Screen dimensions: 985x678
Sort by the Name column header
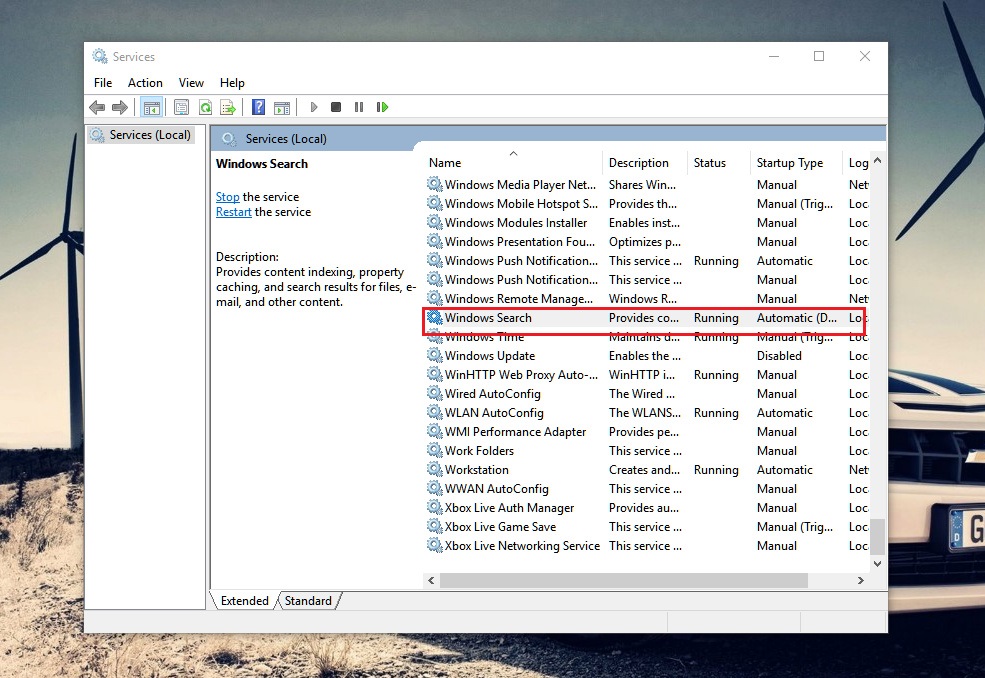513,163
